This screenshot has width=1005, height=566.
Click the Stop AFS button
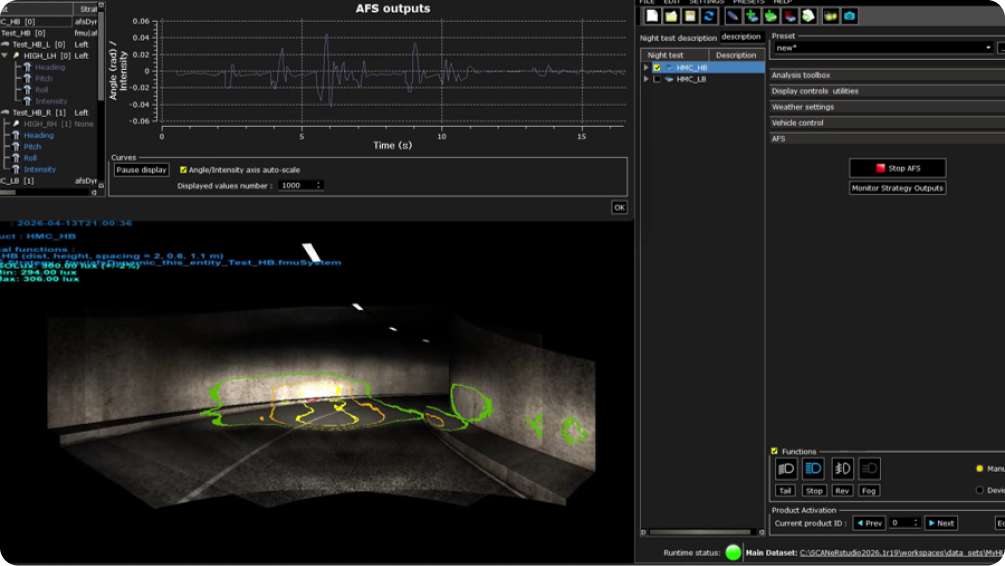click(897, 169)
